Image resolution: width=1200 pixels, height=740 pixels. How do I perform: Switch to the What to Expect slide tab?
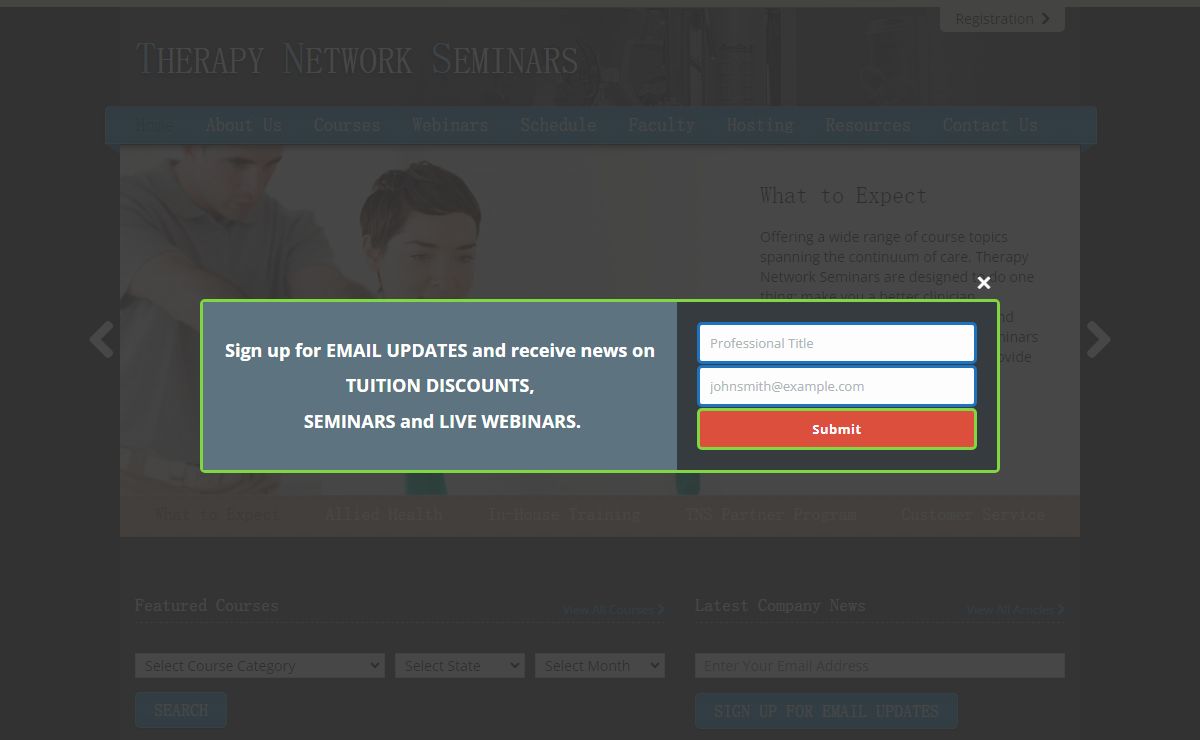click(217, 515)
